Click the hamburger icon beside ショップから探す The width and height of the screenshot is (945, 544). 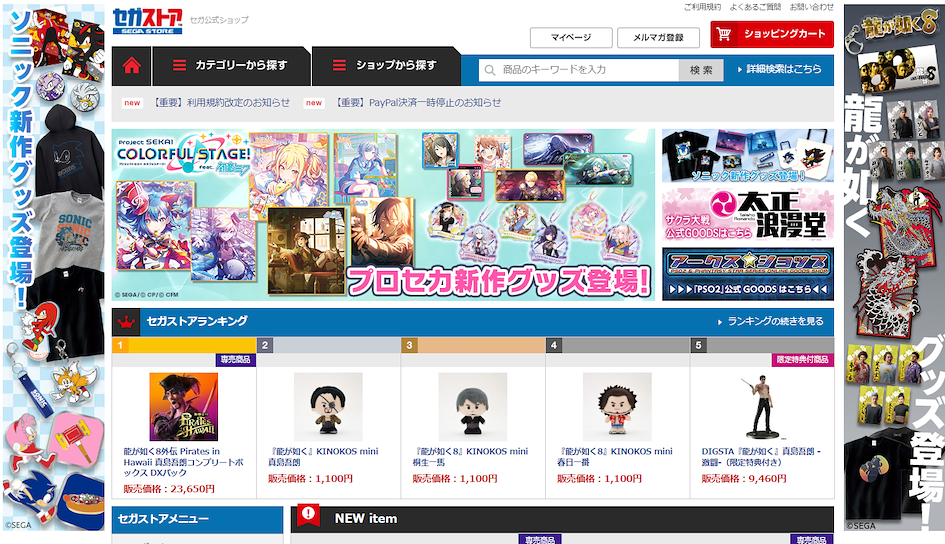[x=339, y=65]
